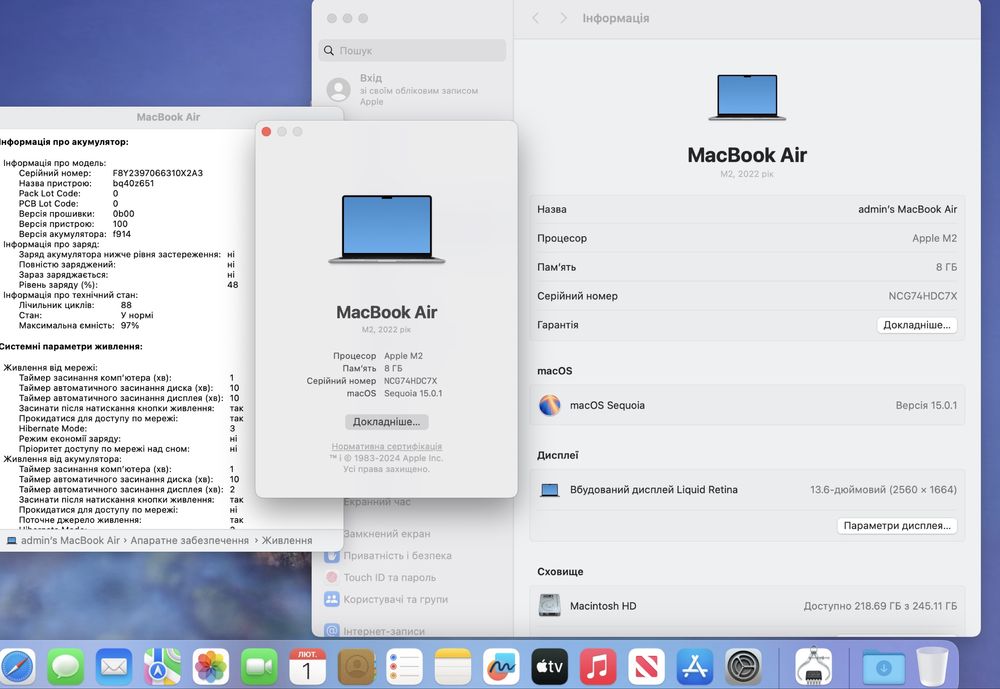
Task: Launch Freeform from the dock
Action: (x=501, y=667)
